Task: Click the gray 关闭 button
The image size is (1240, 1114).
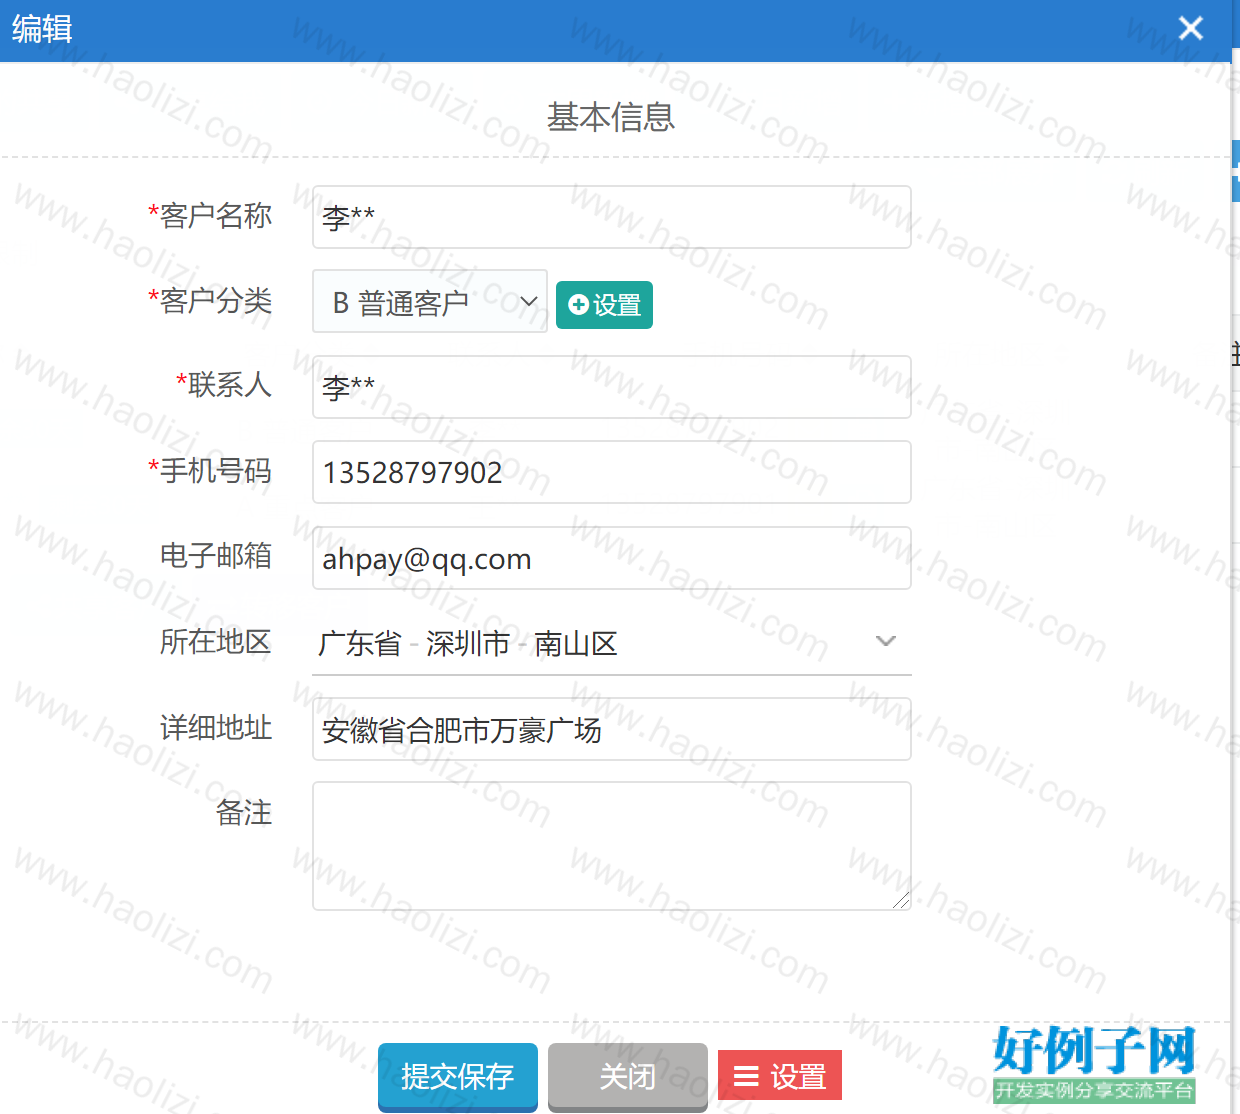Action: click(x=628, y=1076)
